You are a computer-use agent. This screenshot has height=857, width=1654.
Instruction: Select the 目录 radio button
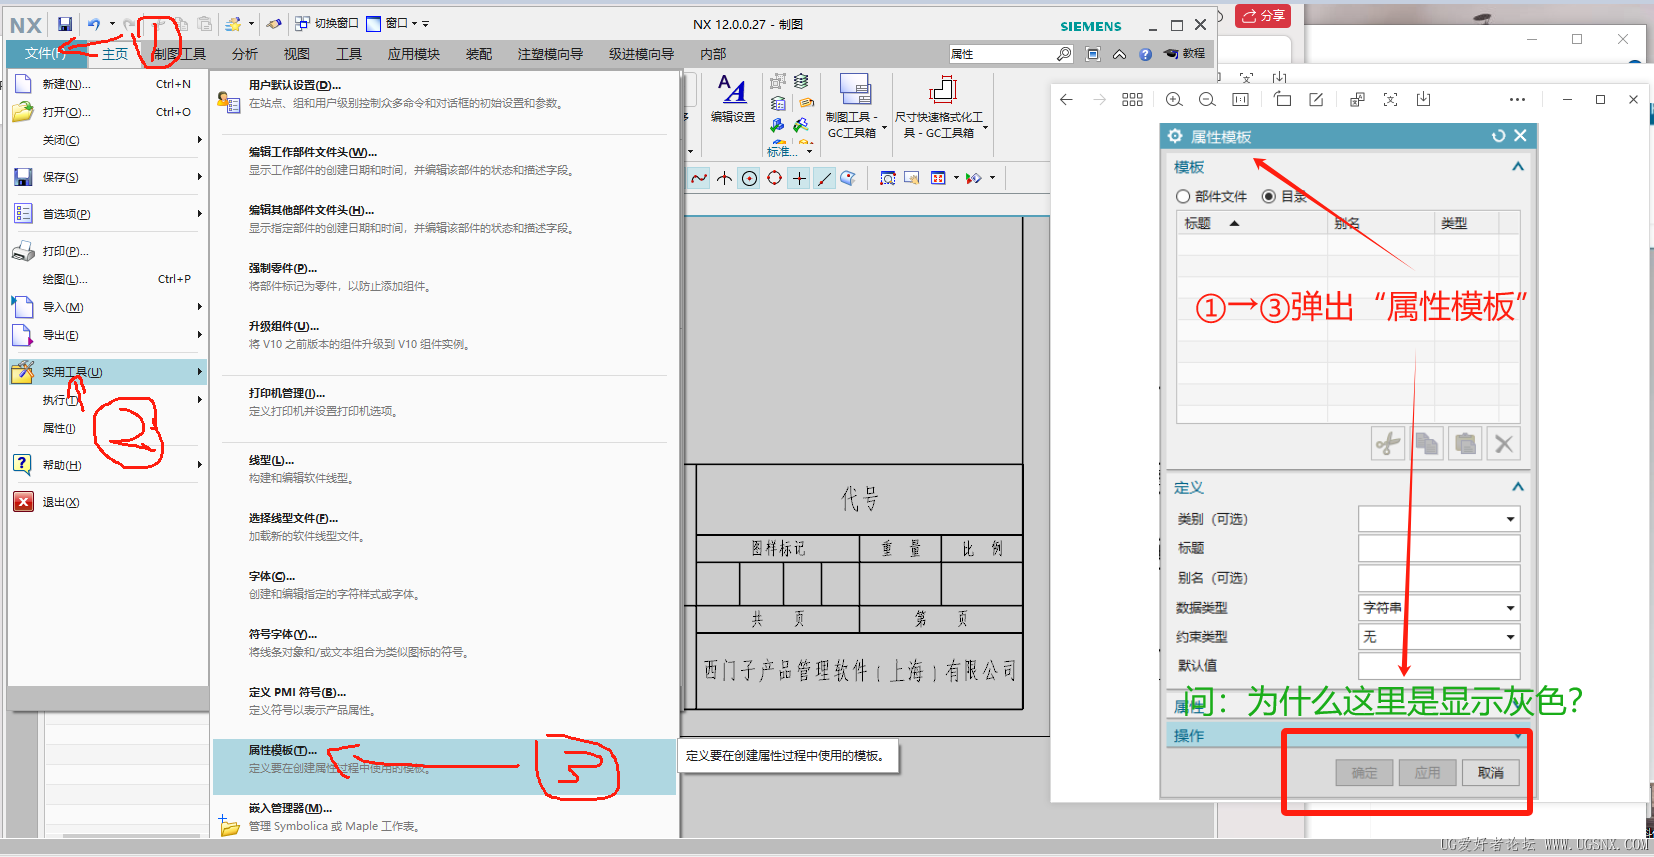[x=1269, y=197]
